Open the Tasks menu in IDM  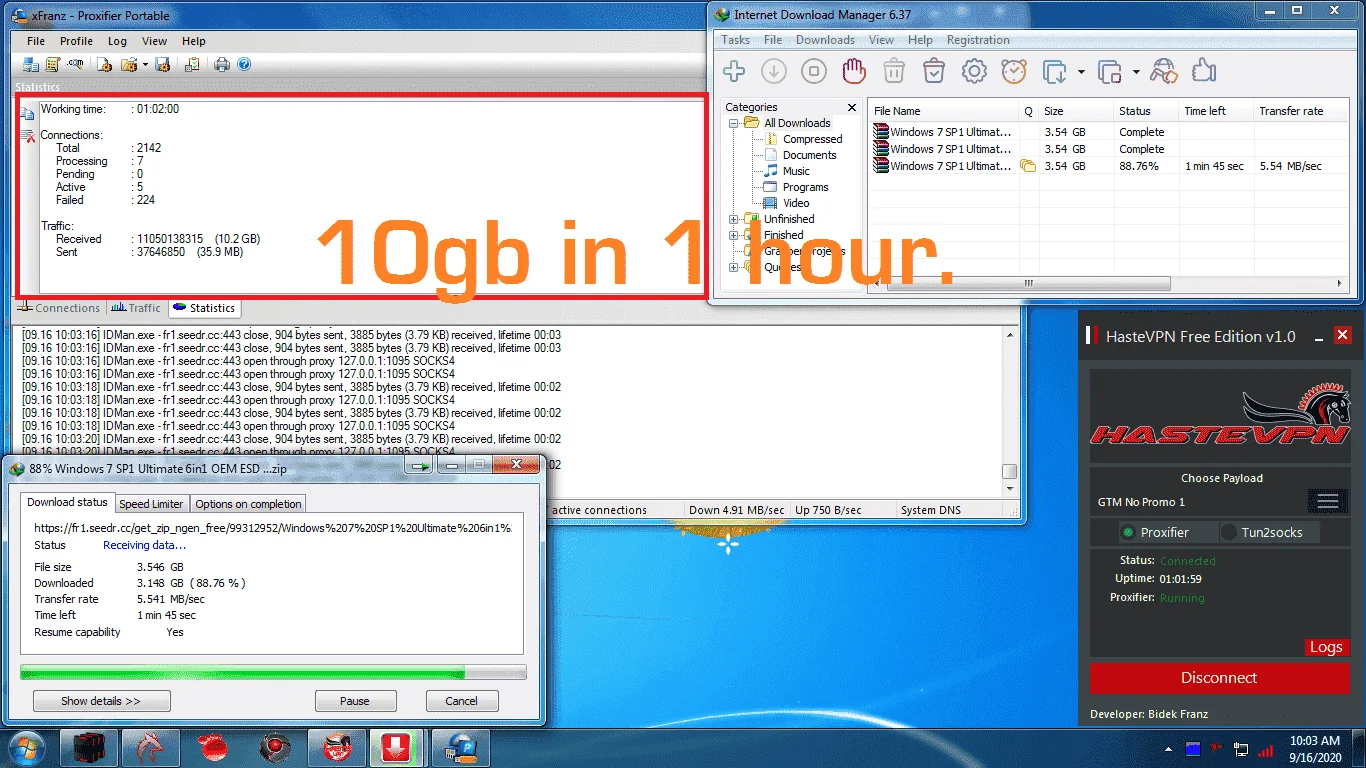pos(736,40)
